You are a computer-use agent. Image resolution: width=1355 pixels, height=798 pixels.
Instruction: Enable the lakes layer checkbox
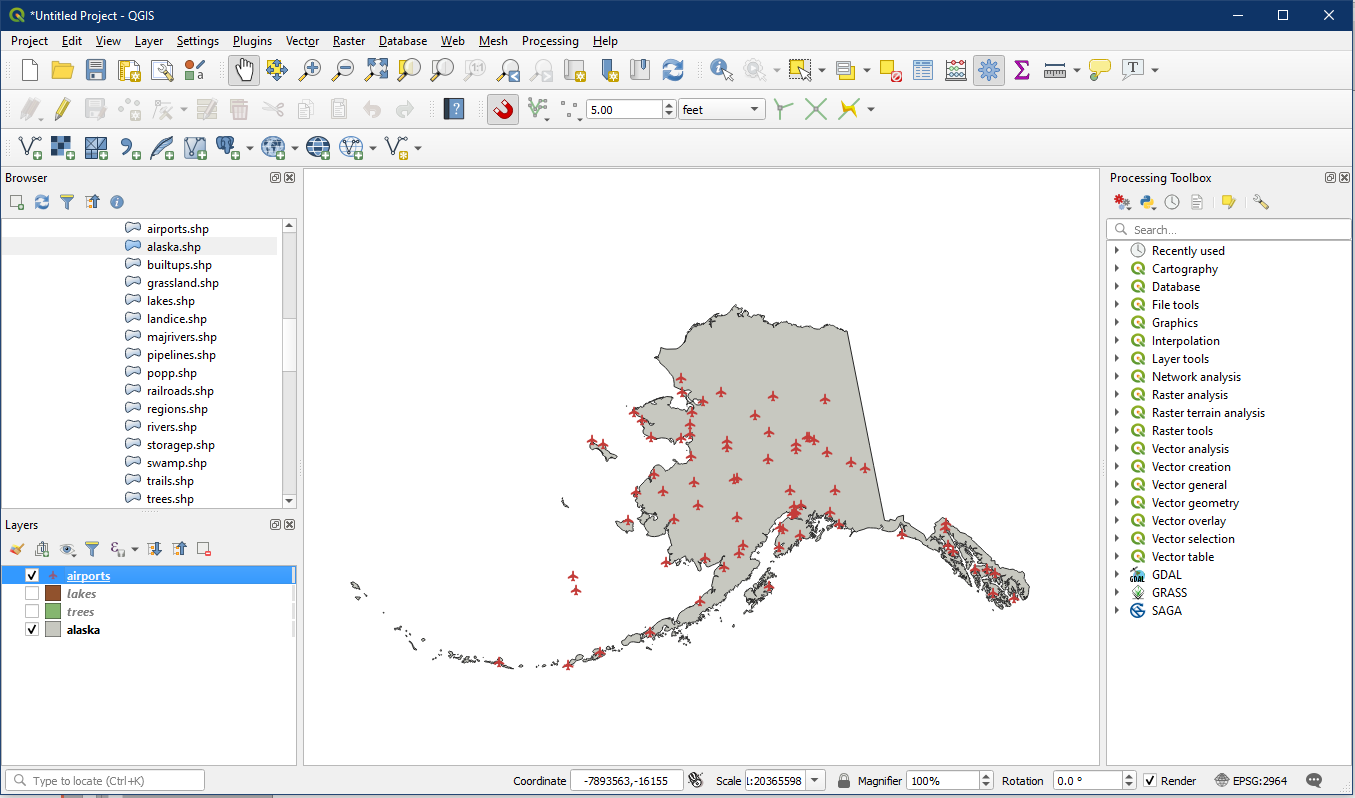coord(32,594)
